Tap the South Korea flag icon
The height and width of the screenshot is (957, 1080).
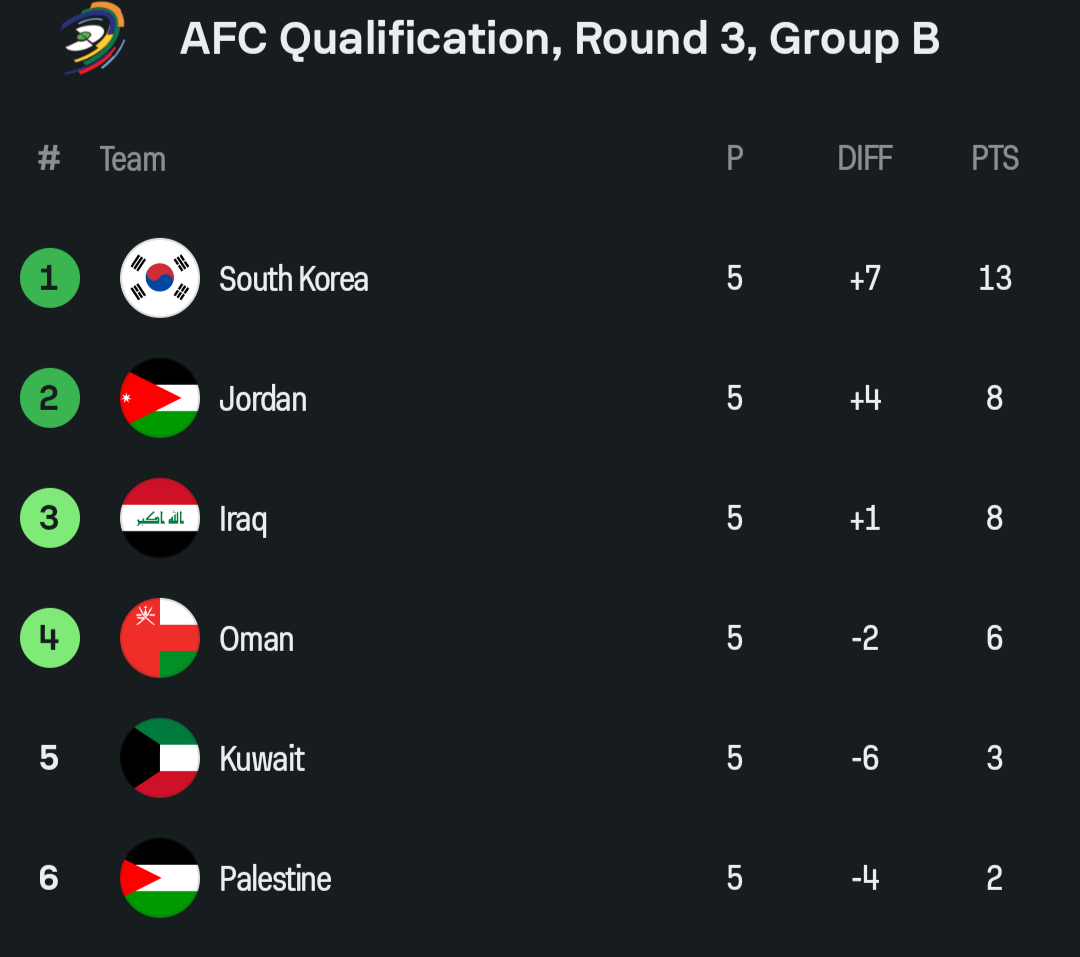[x=160, y=278]
